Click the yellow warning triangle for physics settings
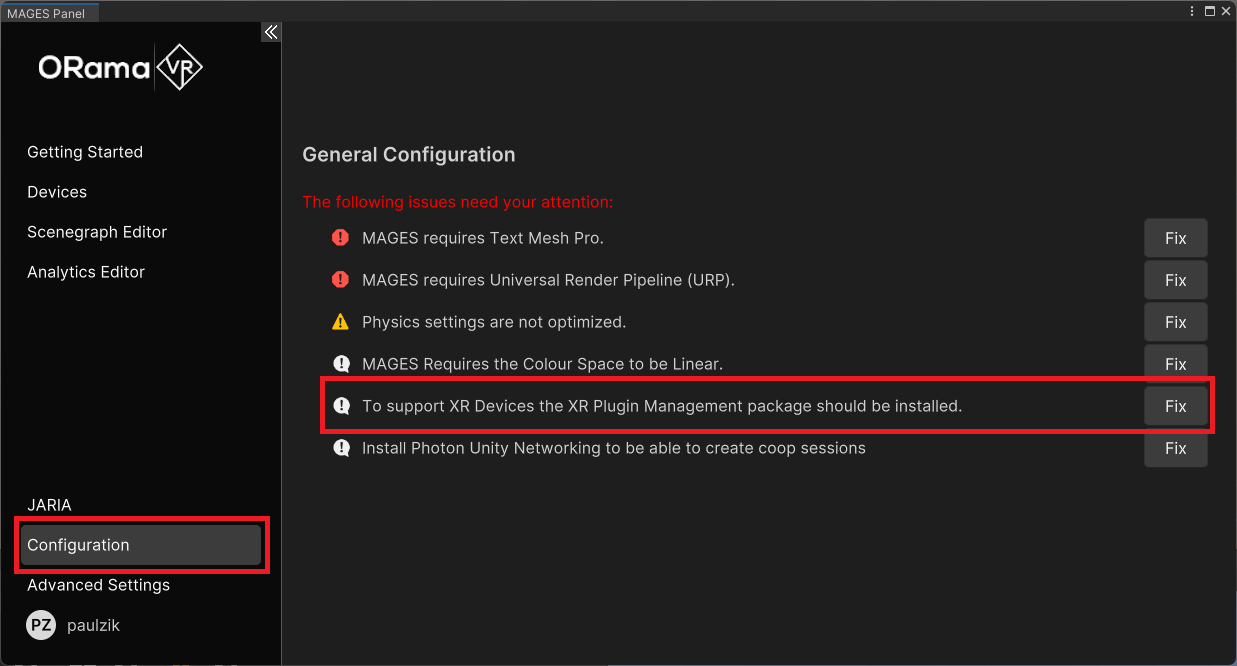Image resolution: width=1237 pixels, height=666 pixels. pyautogui.click(x=340, y=322)
